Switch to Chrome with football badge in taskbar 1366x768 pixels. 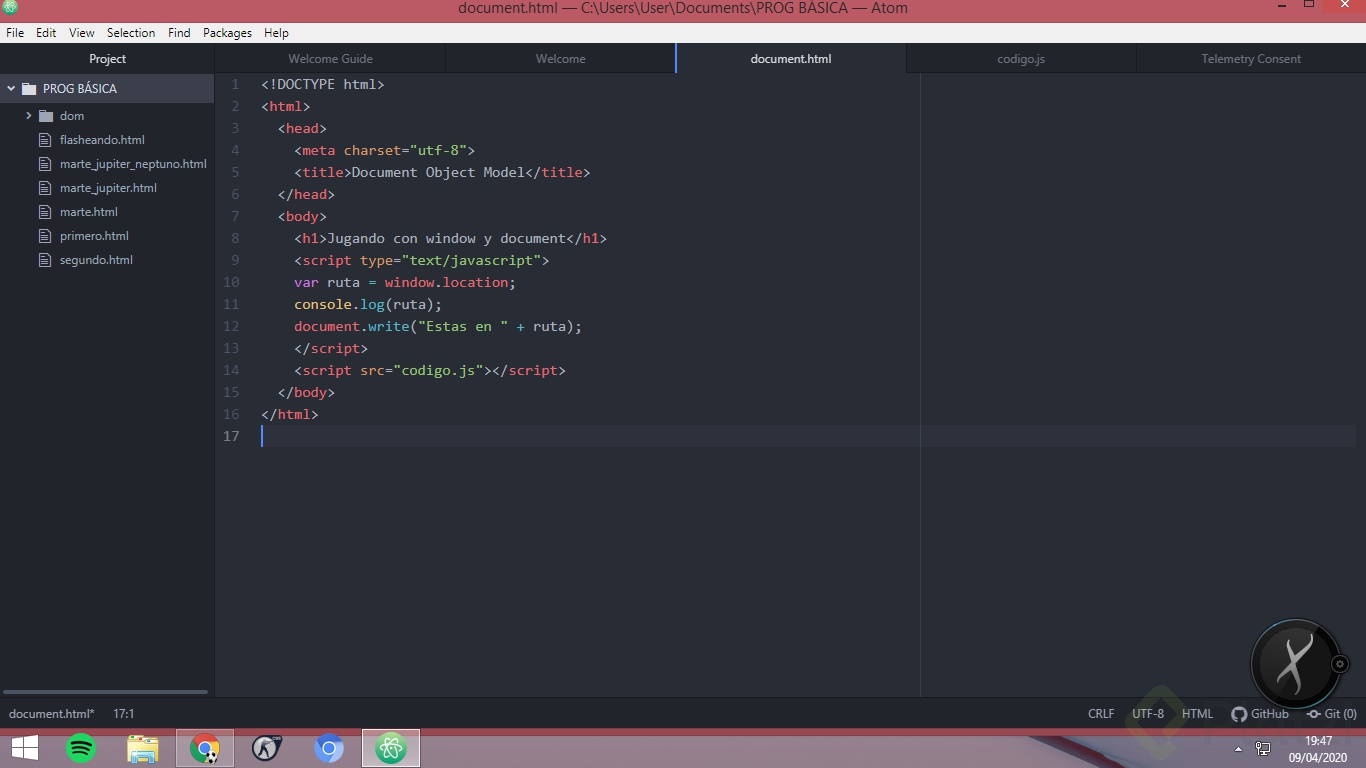(x=205, y=748)
